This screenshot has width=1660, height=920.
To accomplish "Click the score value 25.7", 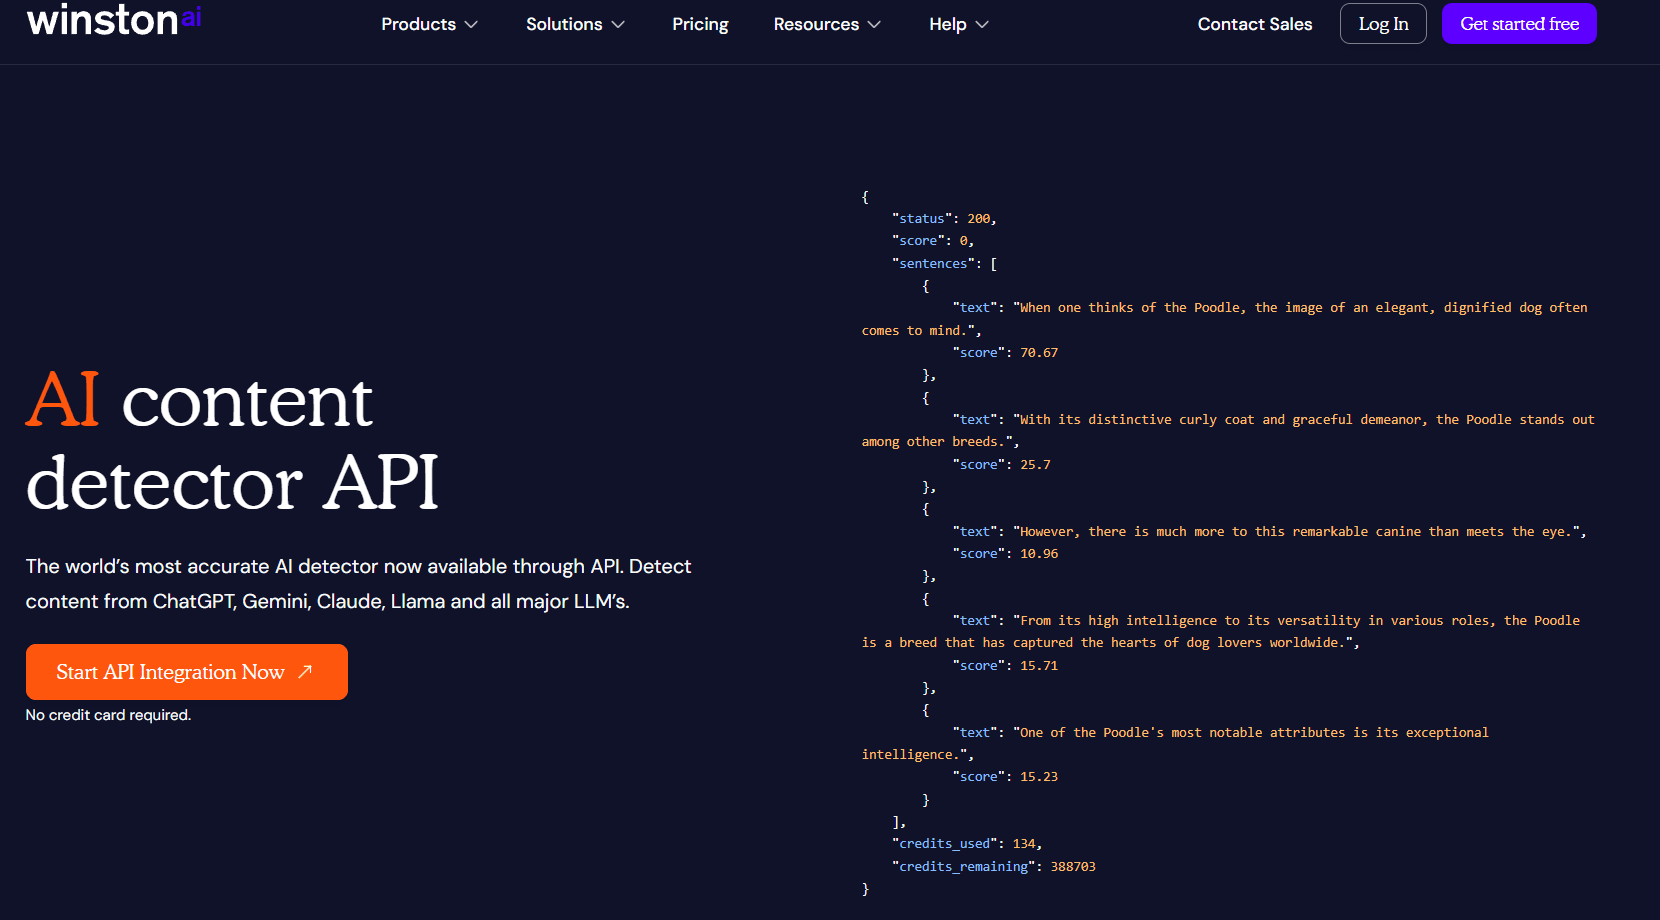I will (x=1035, y=465).
